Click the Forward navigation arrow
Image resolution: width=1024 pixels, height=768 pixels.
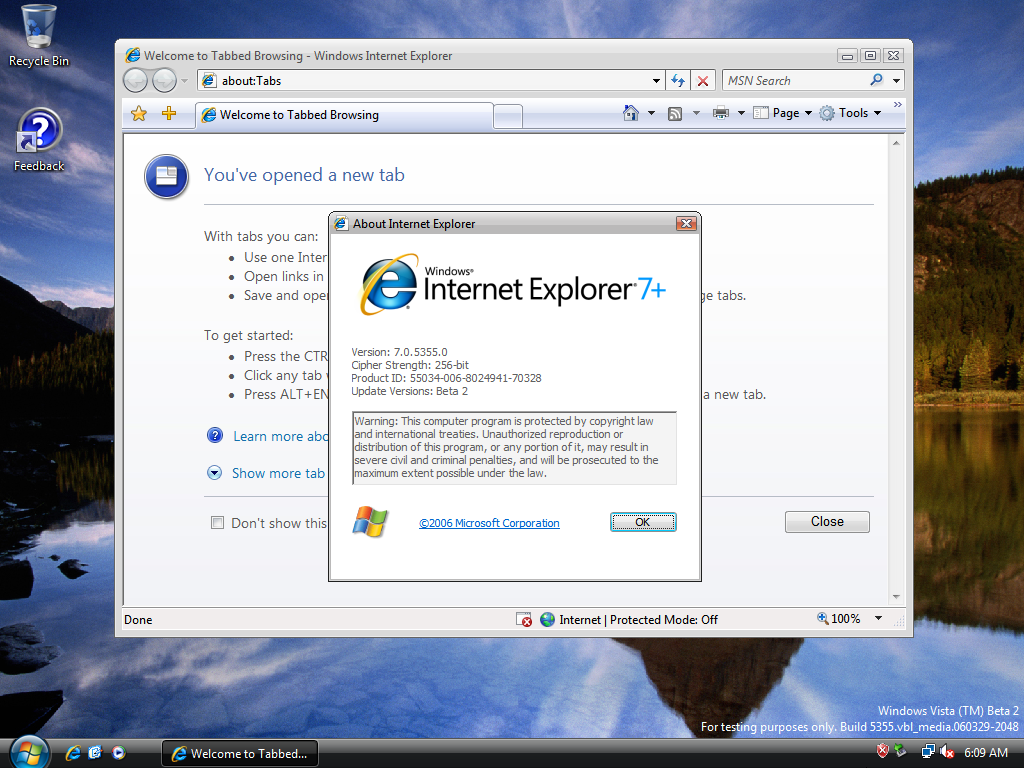(x=164, y=80)
